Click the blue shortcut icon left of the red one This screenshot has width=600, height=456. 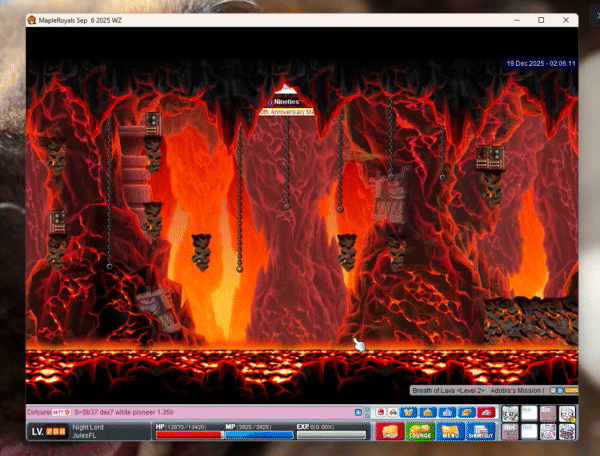click(466, 412)
